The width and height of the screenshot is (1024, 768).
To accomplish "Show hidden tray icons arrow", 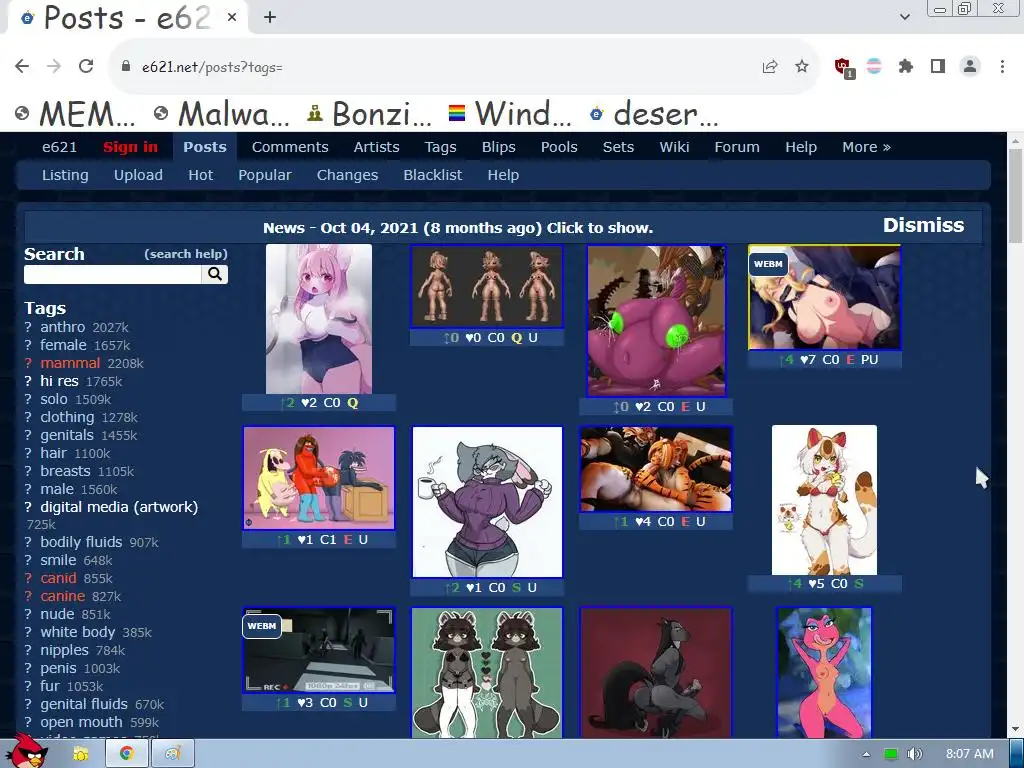I will (867, 754).
